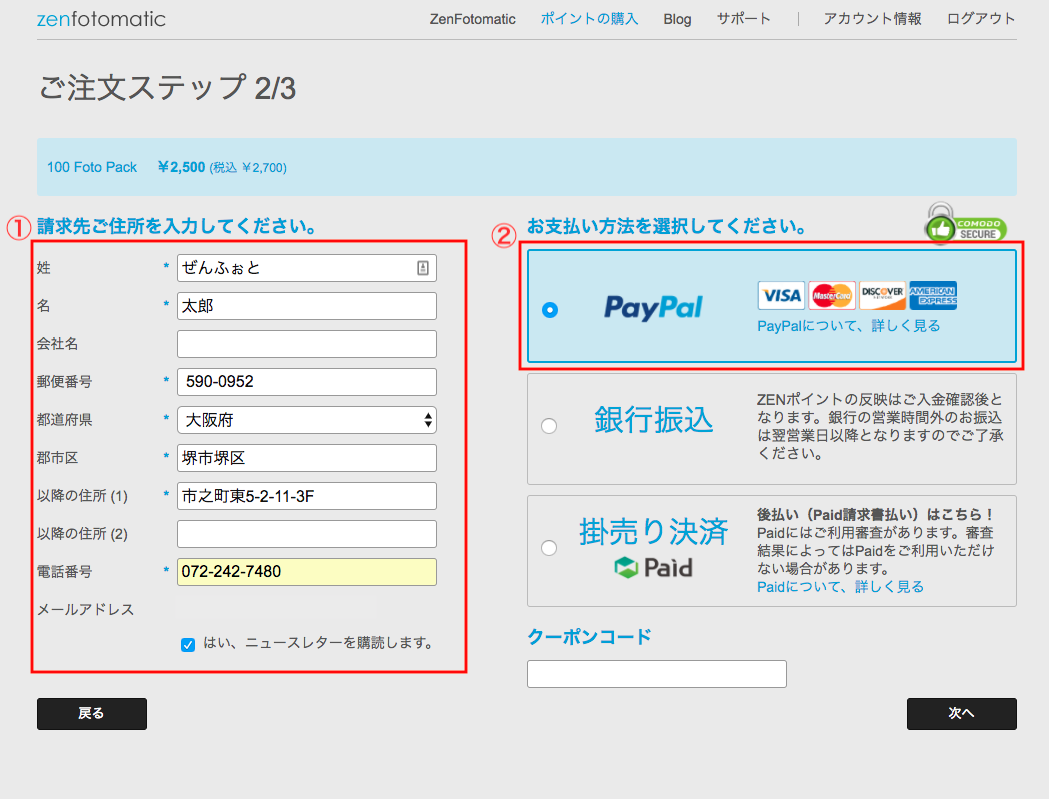Open ZenFotomatic in the top navigation
The height and width of the screenshot is (799, 1049).
click(472, 19)
